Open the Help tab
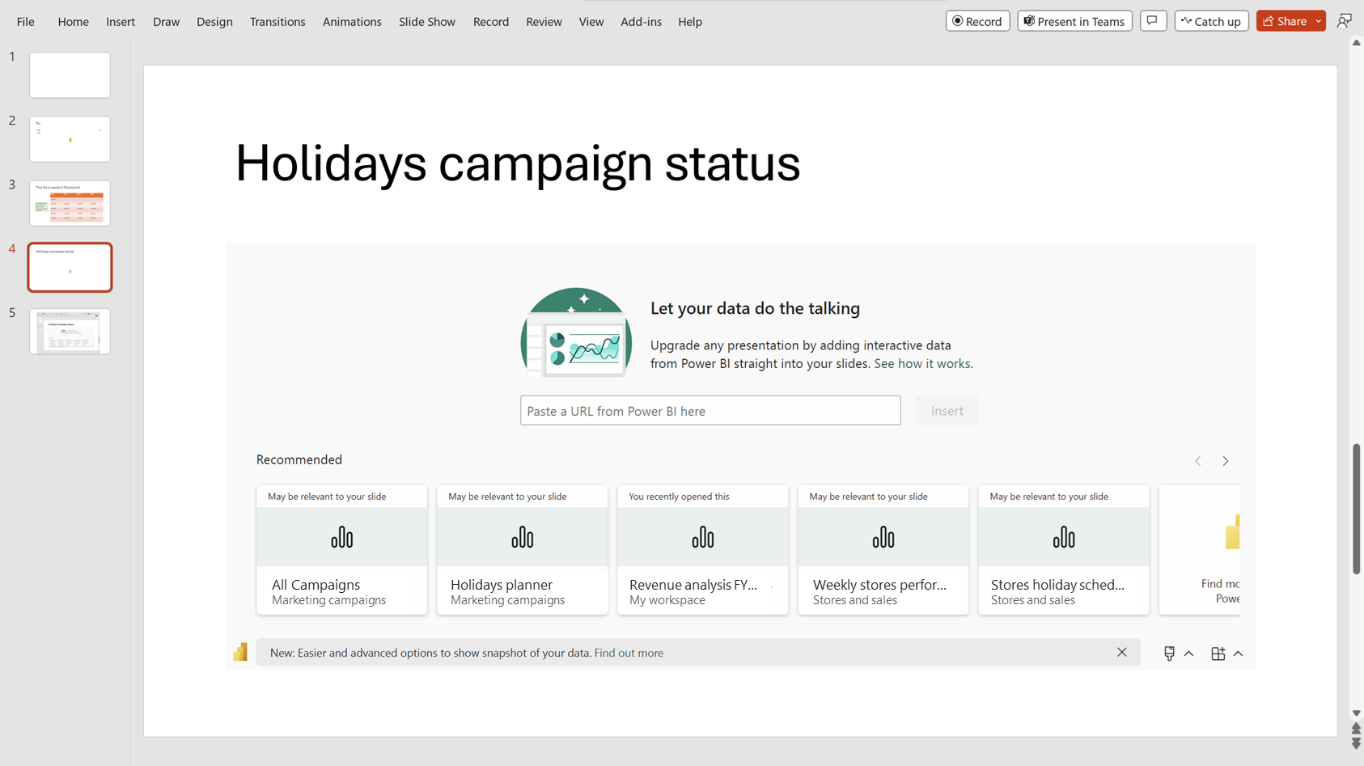 pos(690,21)
